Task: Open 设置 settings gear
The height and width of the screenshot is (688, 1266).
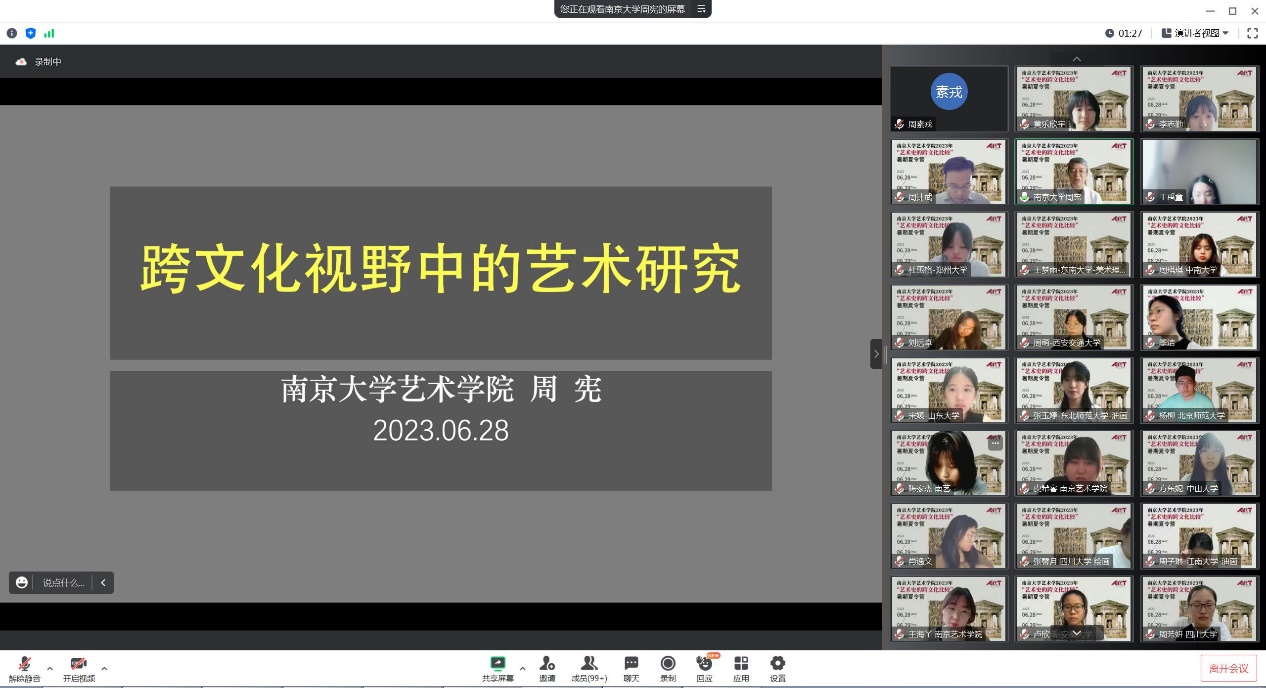Action: click(777, 667)
